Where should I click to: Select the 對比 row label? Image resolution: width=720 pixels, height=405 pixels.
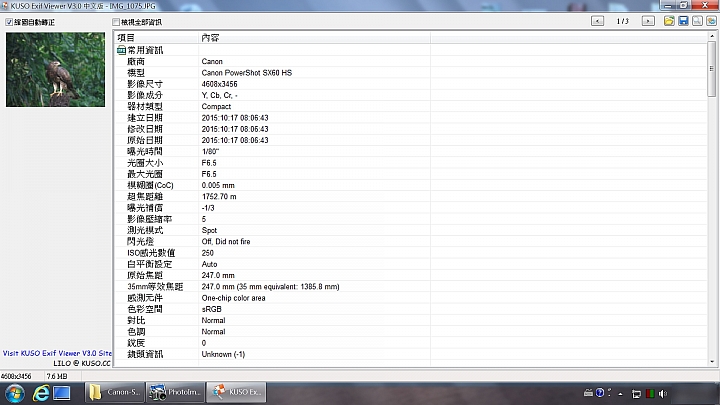click(x=136, y=321)
